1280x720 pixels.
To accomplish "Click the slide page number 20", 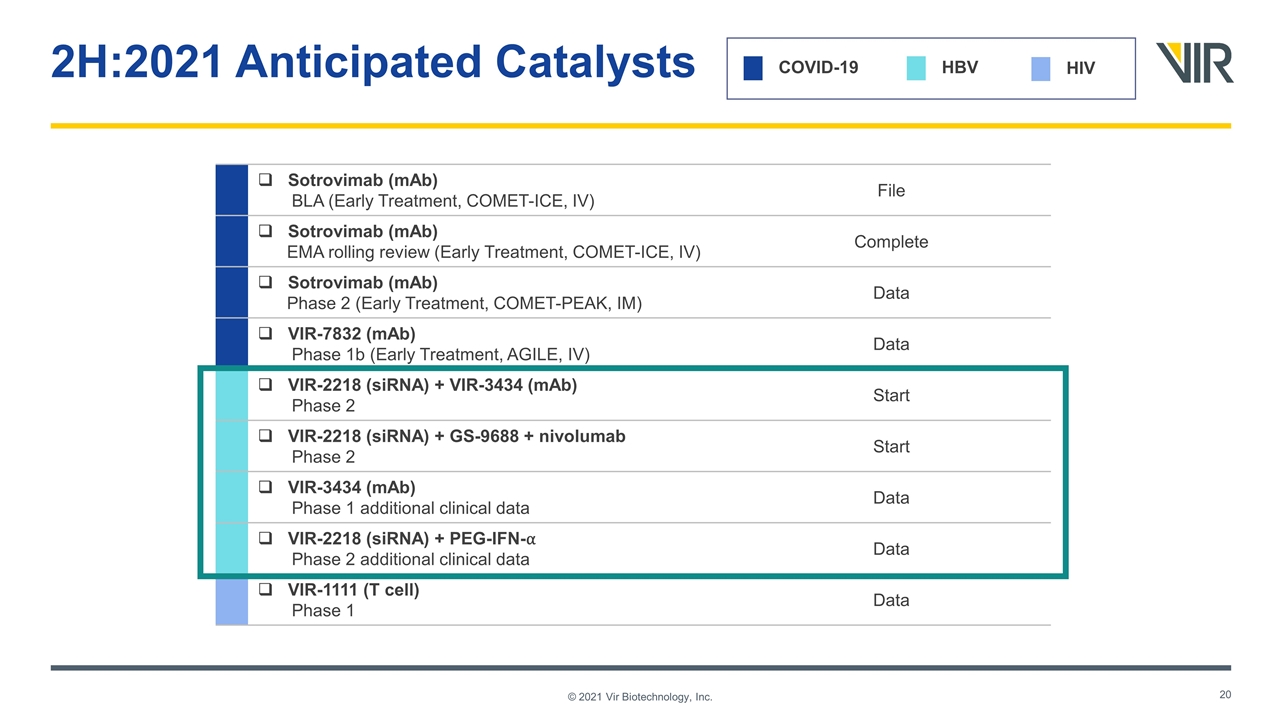I will coord(1225,694).
